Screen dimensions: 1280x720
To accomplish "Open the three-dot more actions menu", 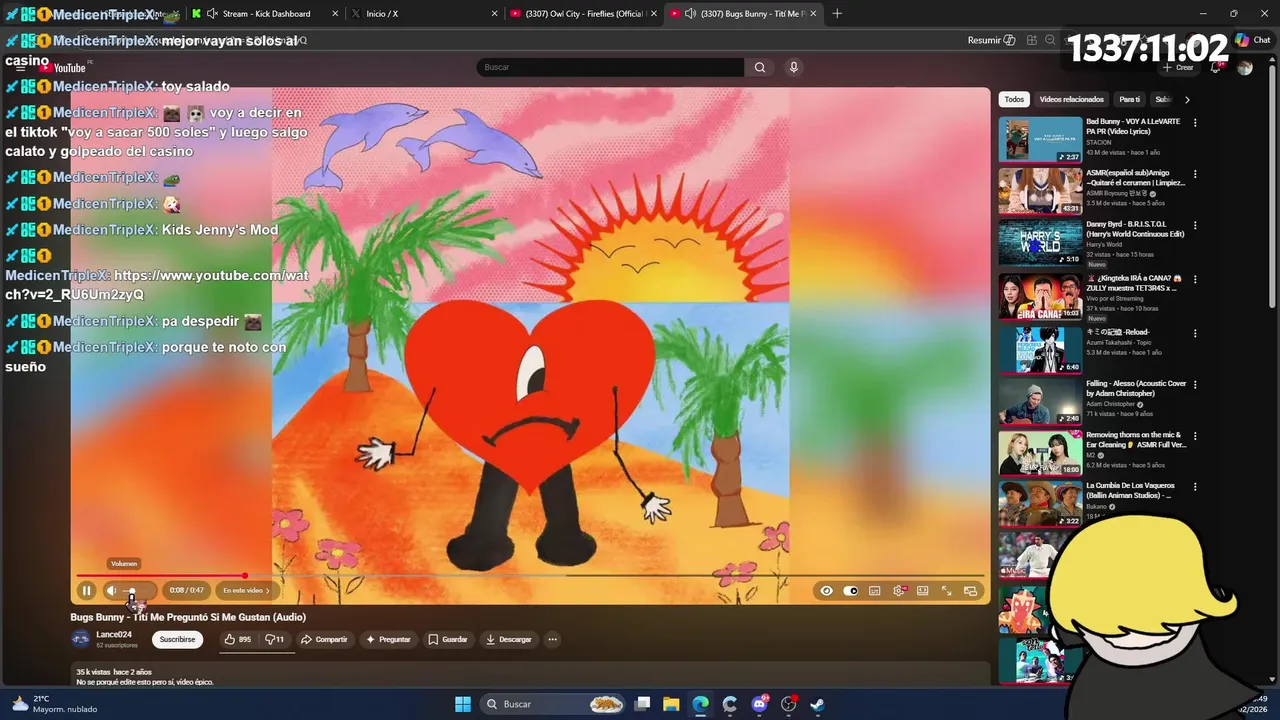I will click(x=552, y=639).
